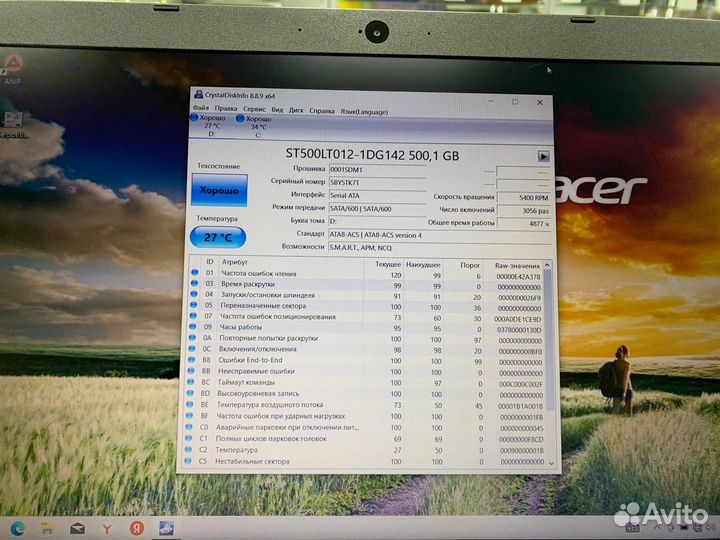The image size is (720, 540).
Task: Click the Прошивка field 0001SDM1
Action: (377, 170)
